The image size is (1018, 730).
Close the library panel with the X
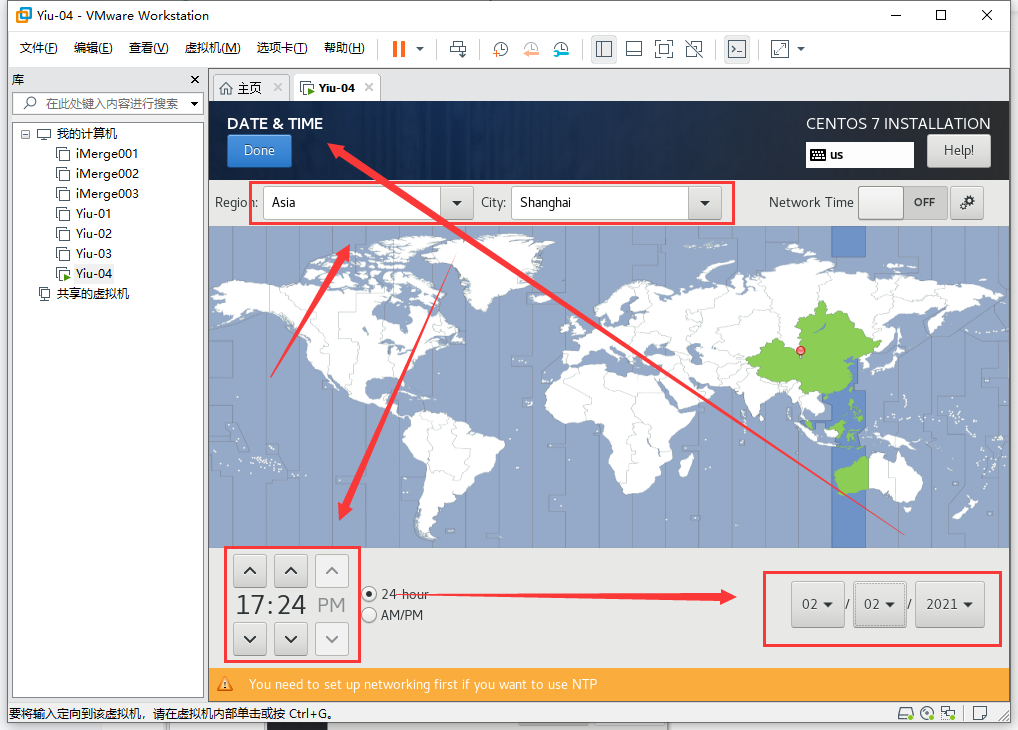click(x=195, y=79)
